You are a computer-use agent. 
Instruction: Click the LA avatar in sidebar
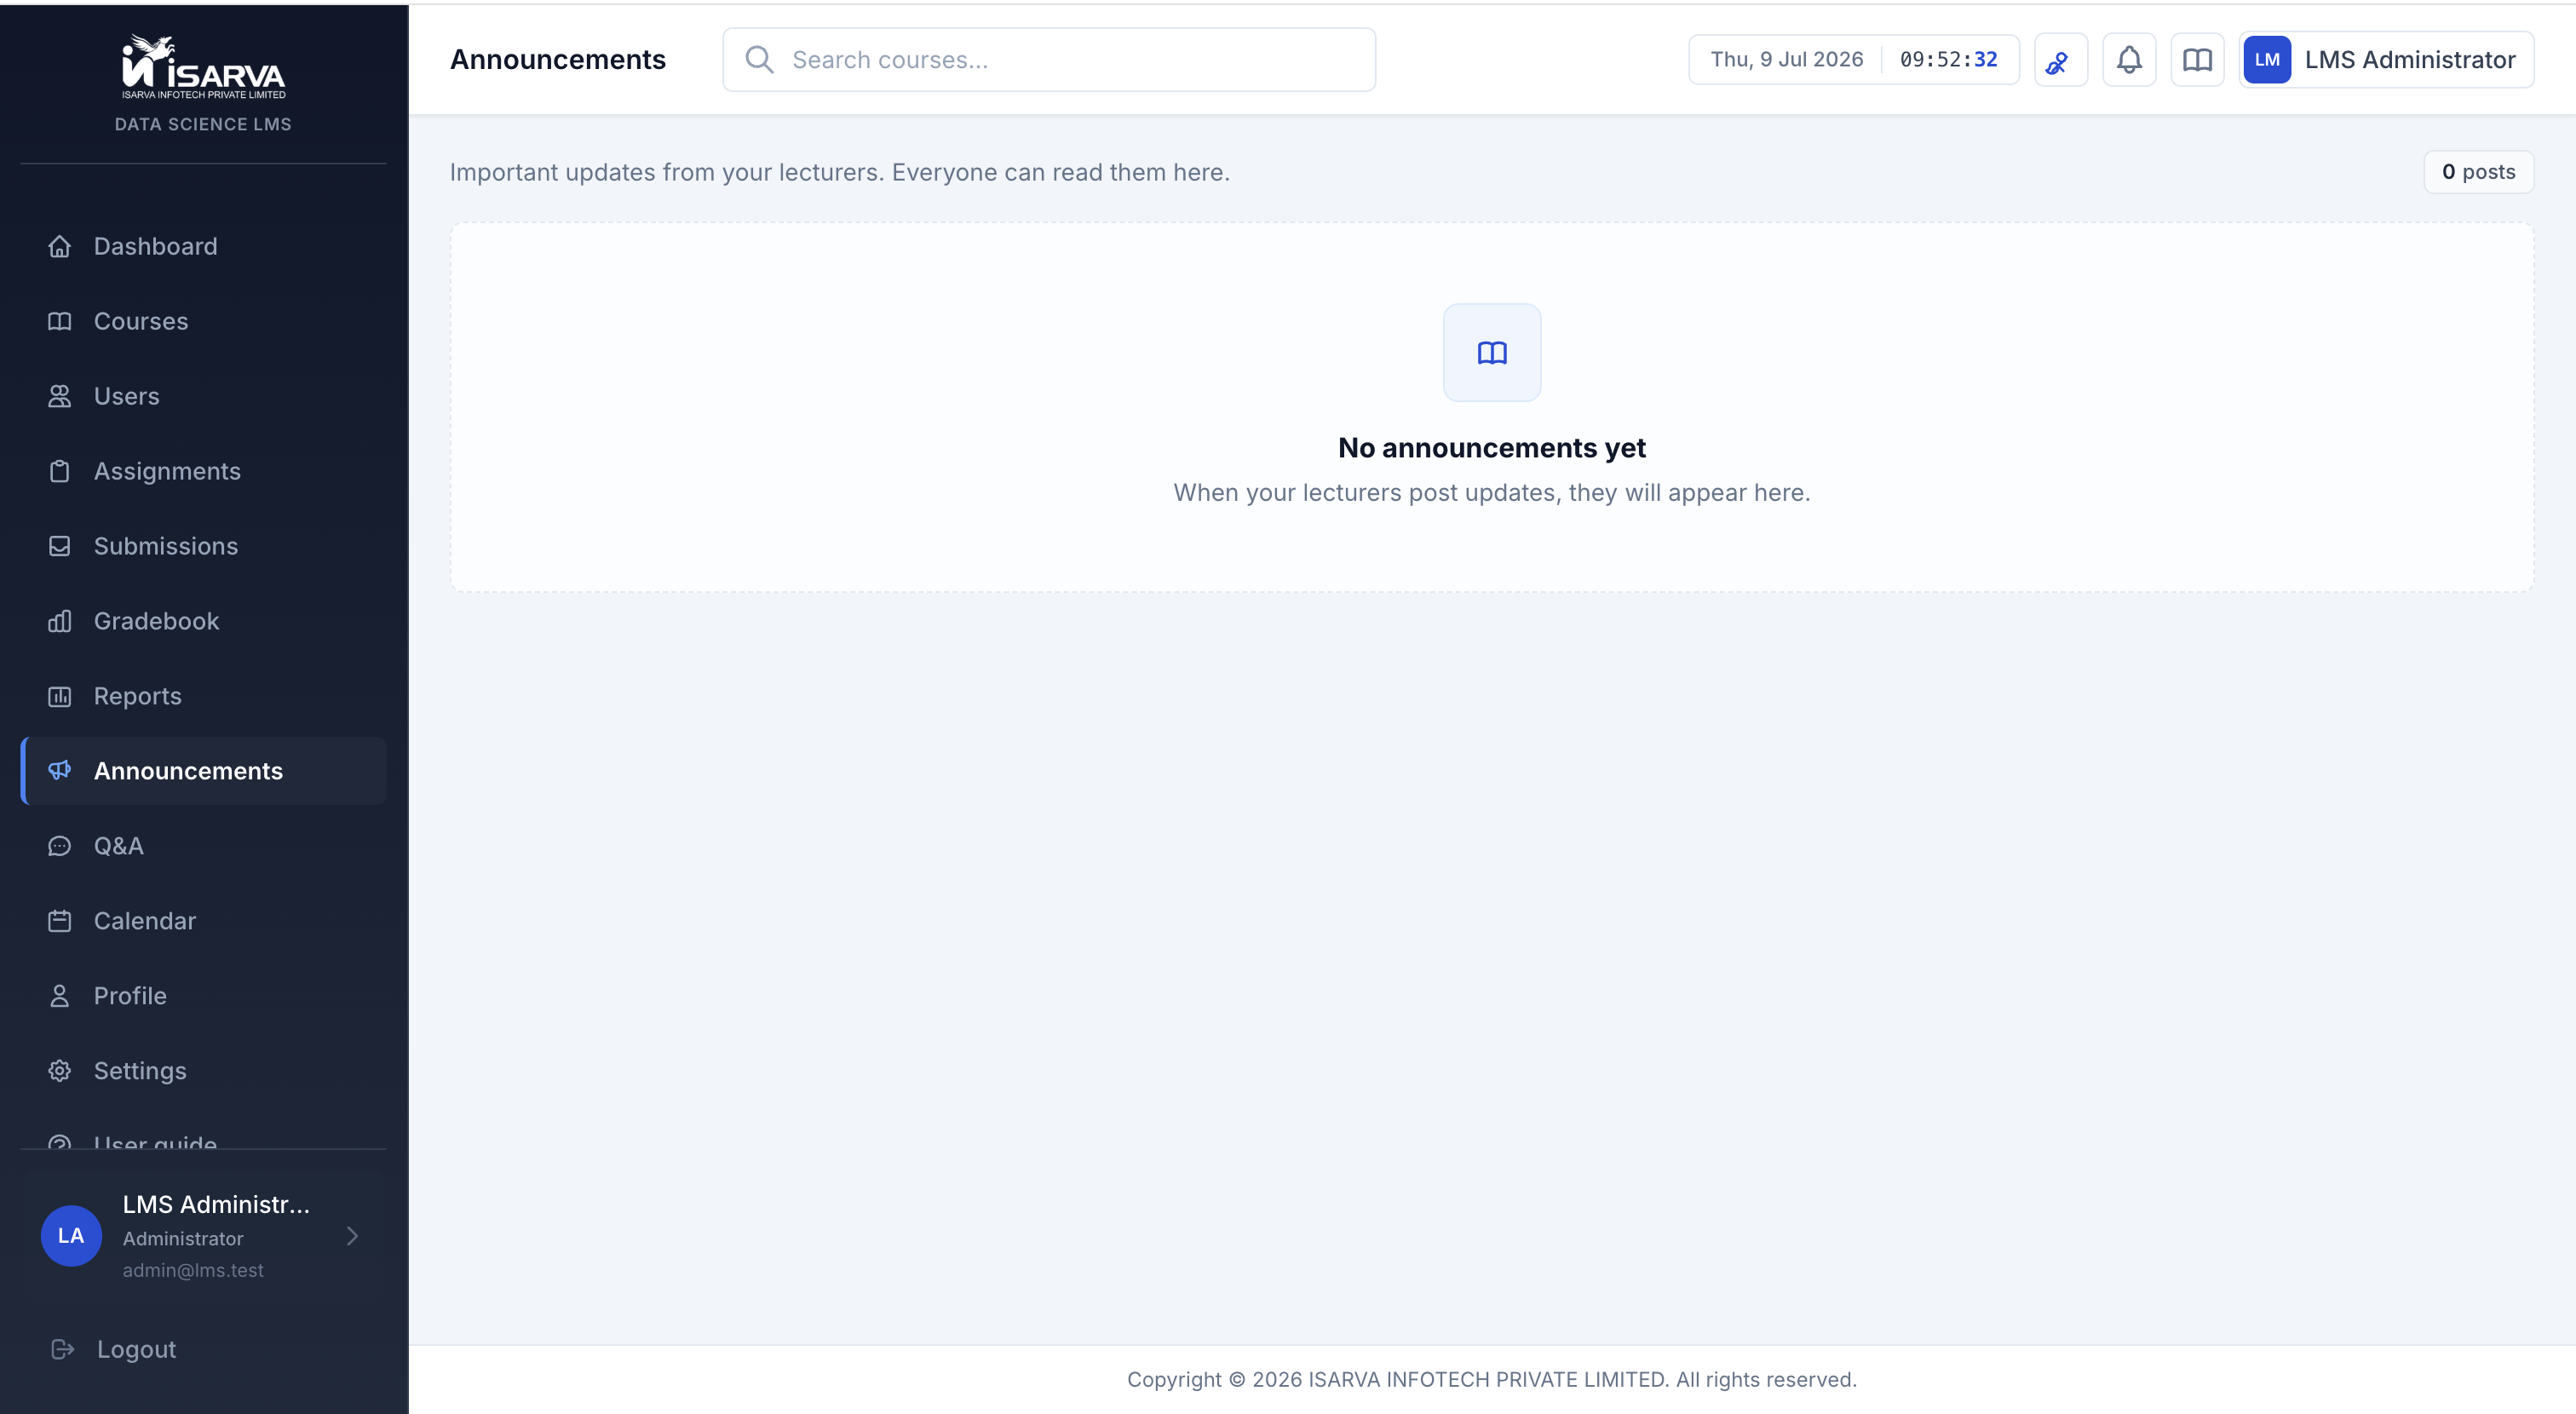pyautogui.click(x=71, y=1236)
